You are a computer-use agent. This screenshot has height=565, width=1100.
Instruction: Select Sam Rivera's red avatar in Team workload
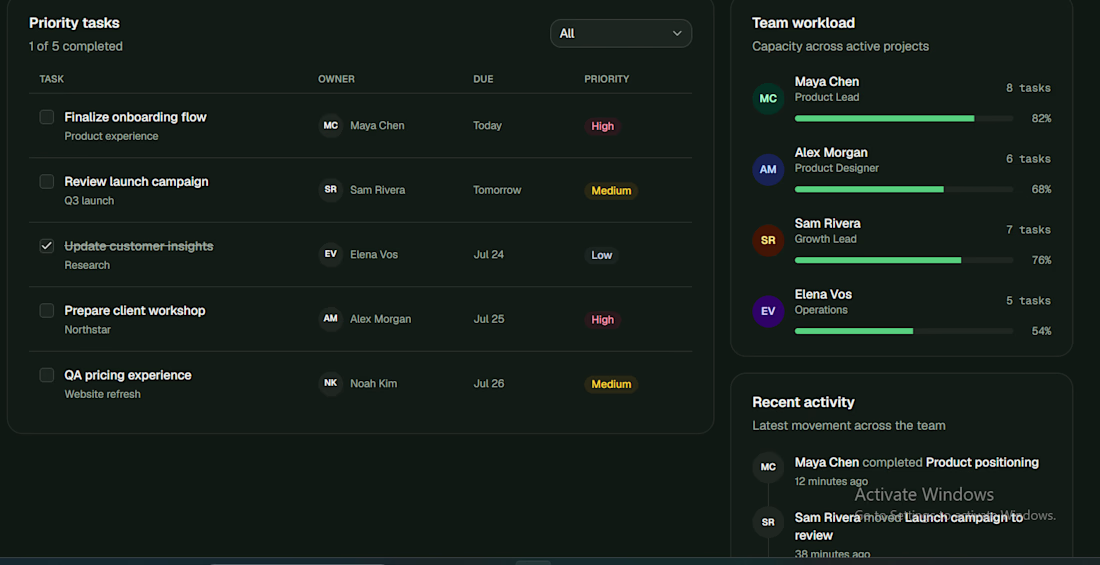pyautogui.click(x=768, y=241)
